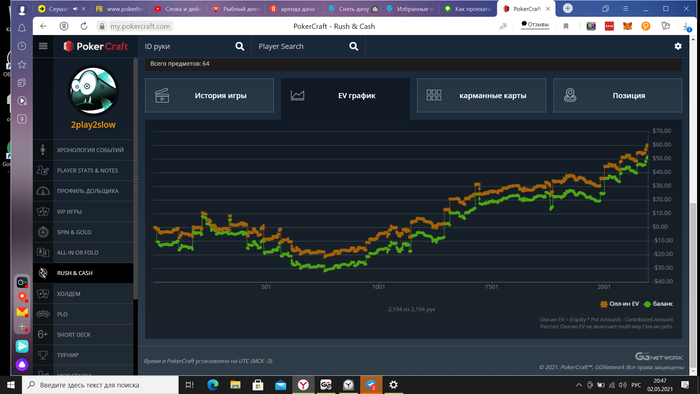Bookmark this page

coord(566,26)
